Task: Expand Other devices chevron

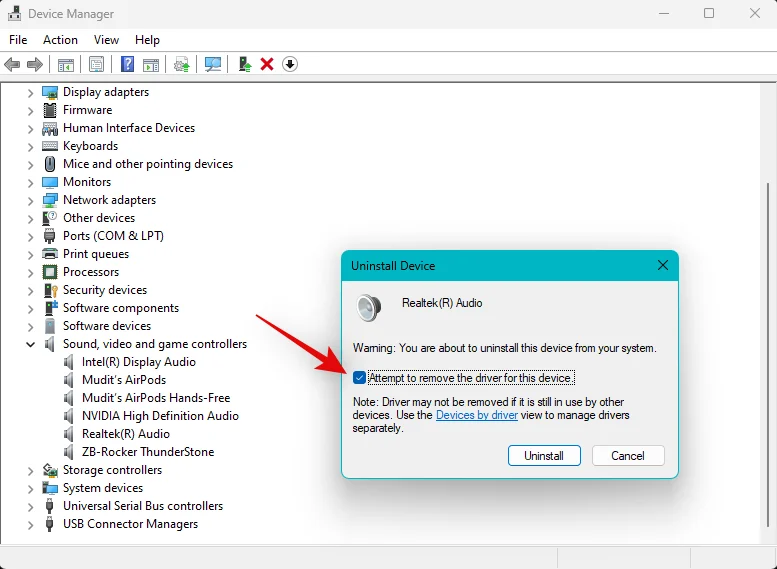Action: 30,219
